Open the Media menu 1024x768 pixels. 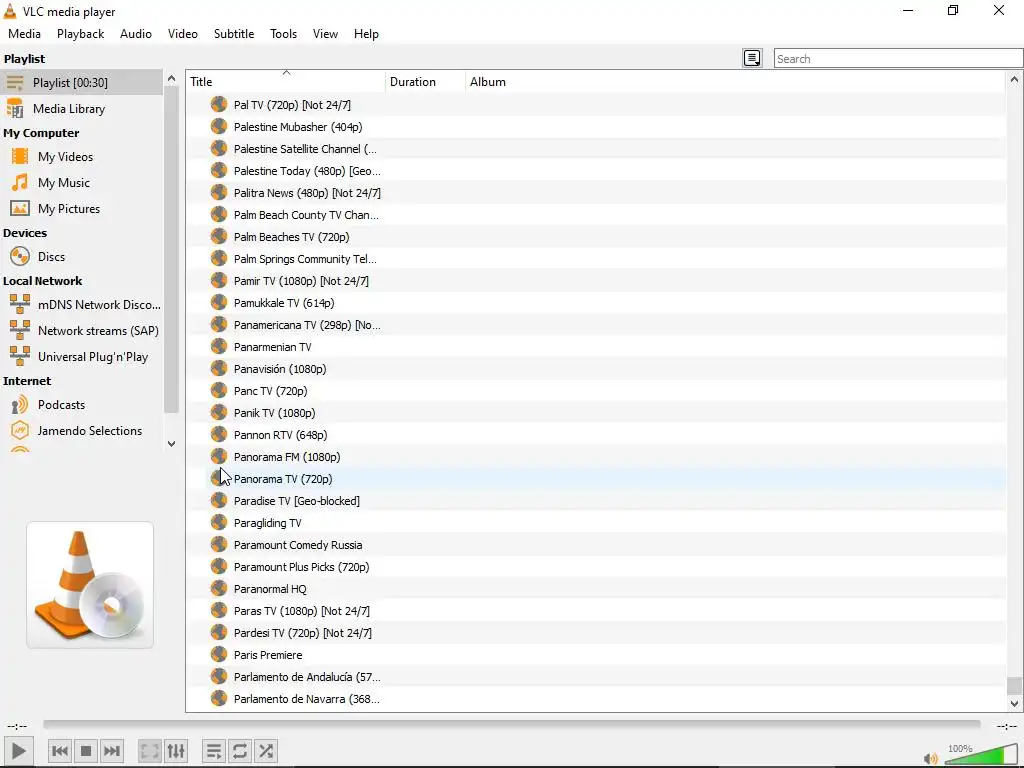[24, 34]
